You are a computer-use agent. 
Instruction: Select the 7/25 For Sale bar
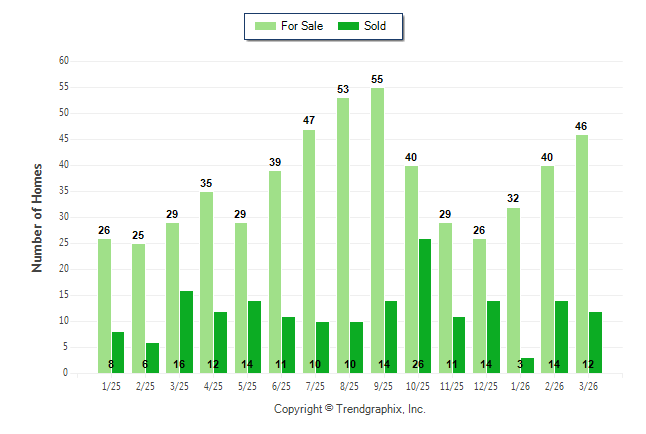coord(309,251)
